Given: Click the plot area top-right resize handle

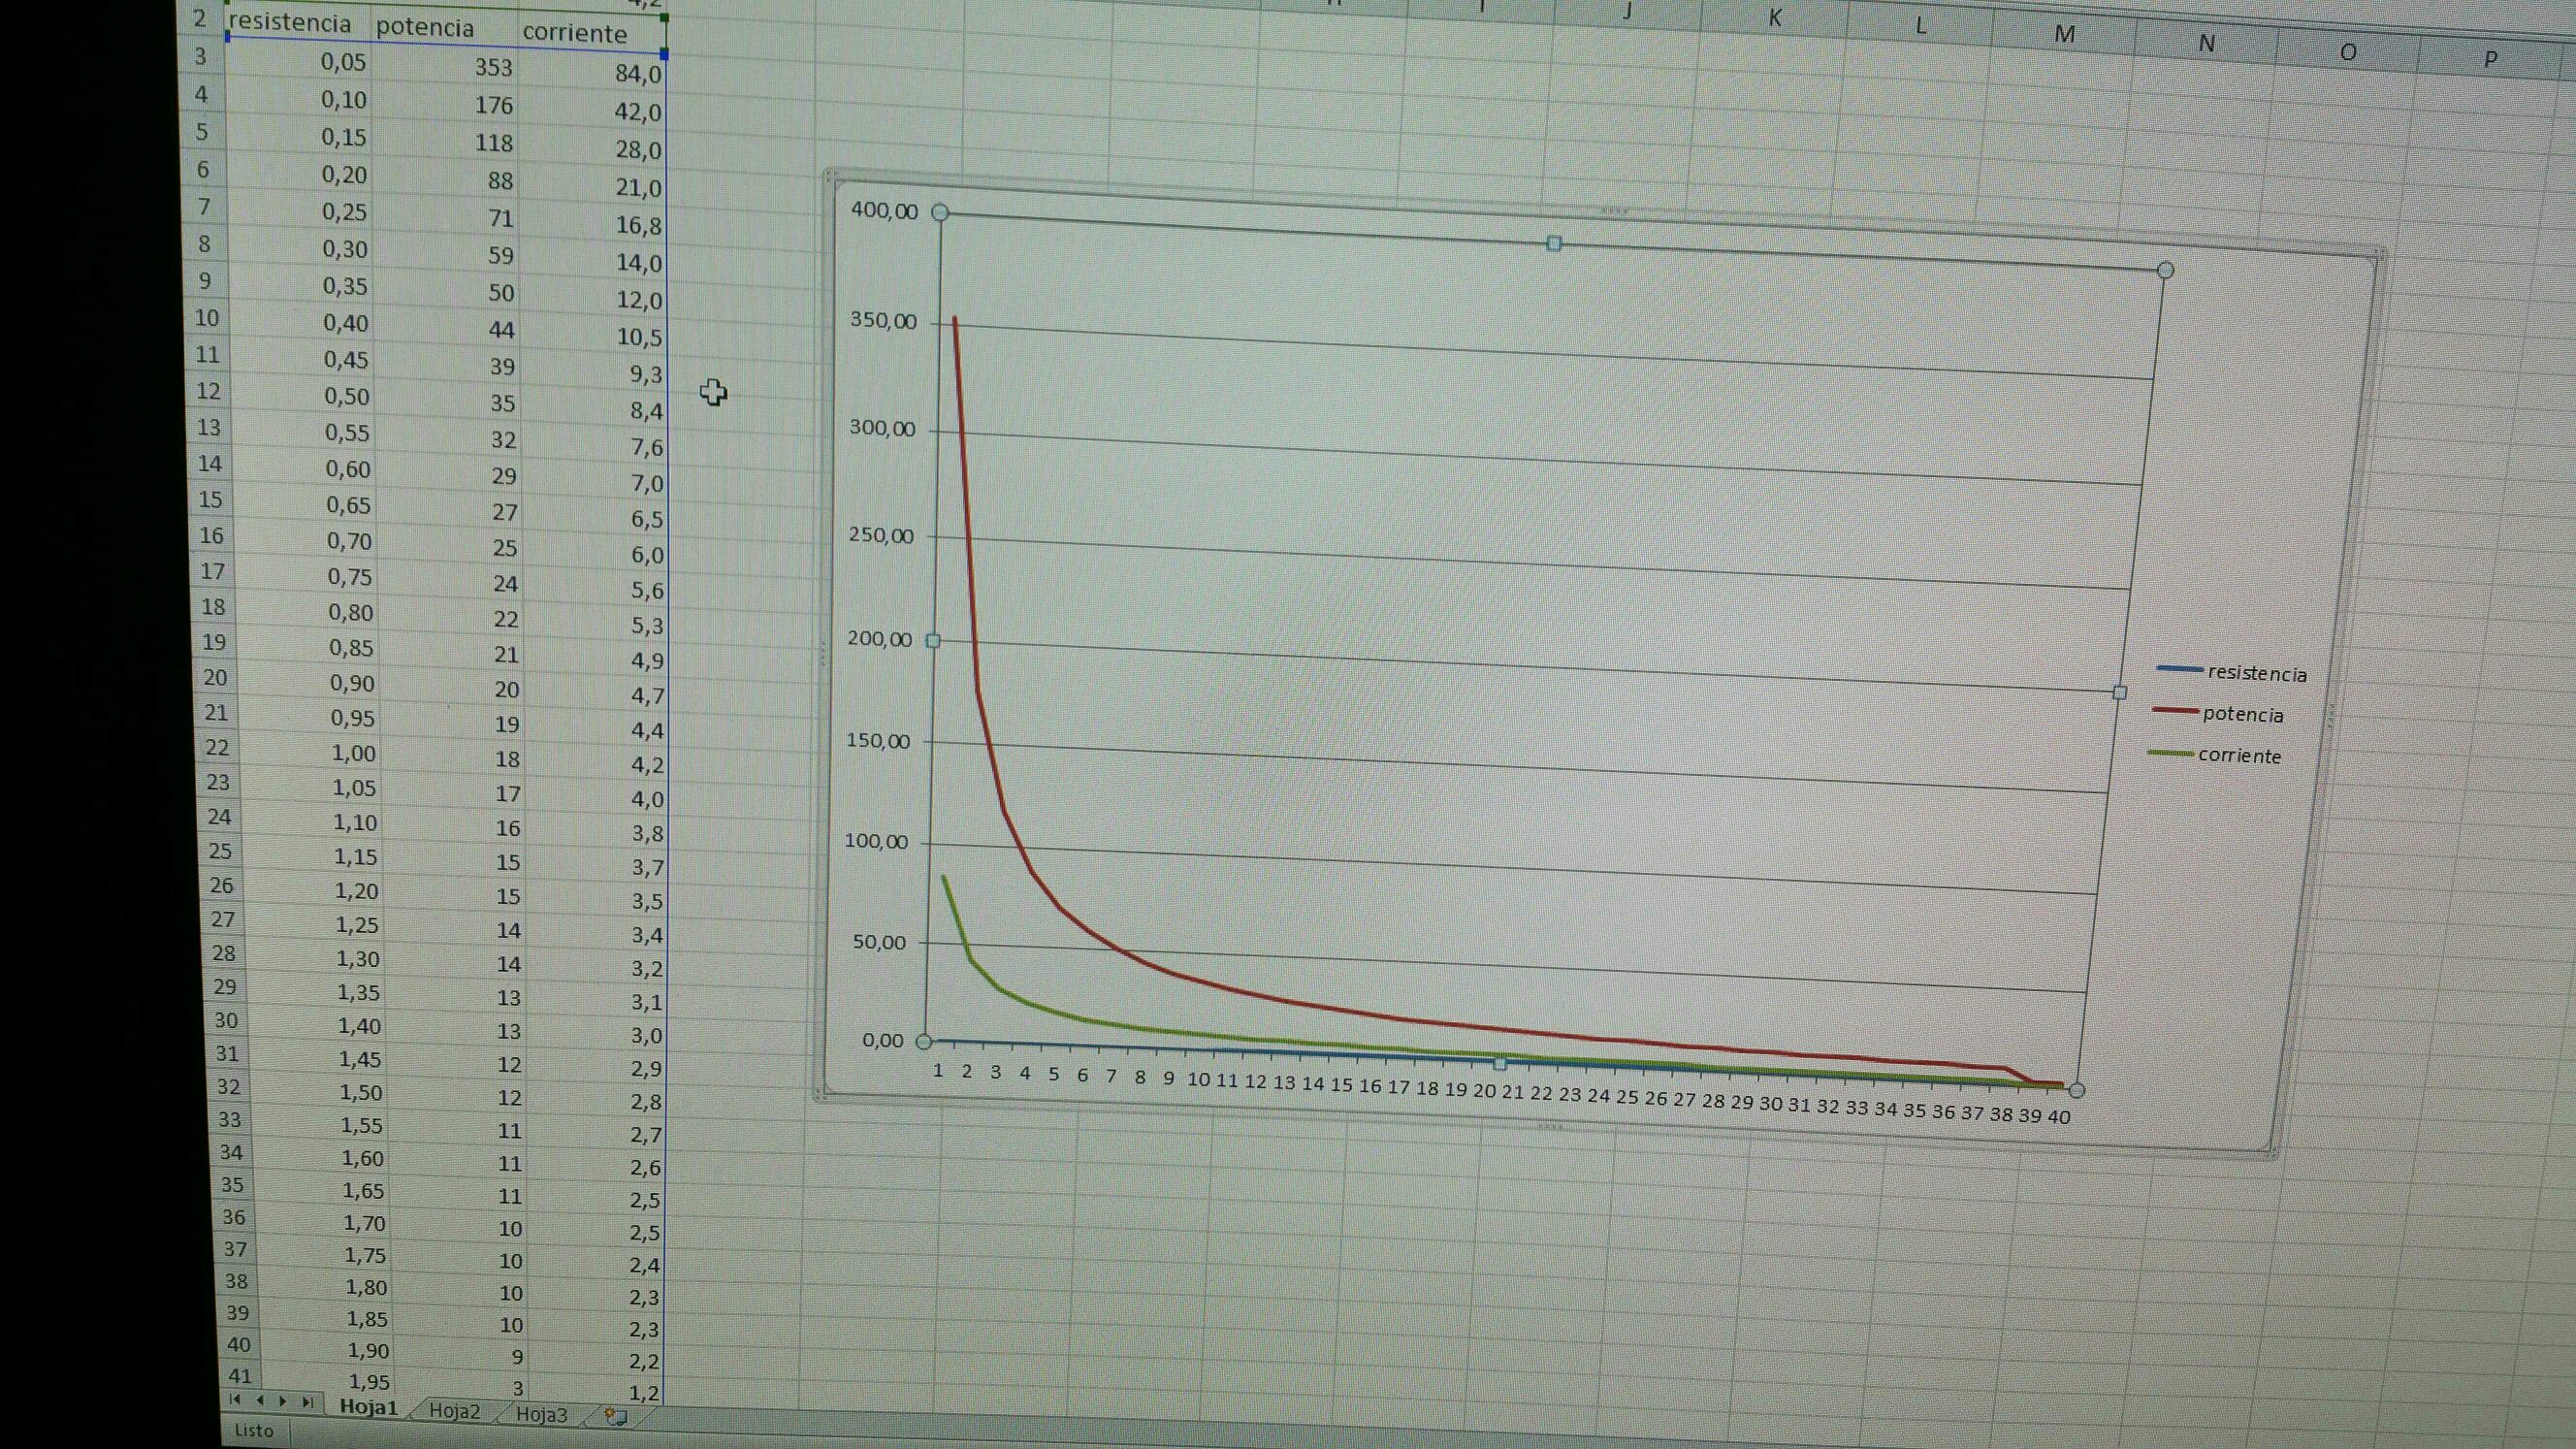Looking at the screenshot, I should 2165,270.
